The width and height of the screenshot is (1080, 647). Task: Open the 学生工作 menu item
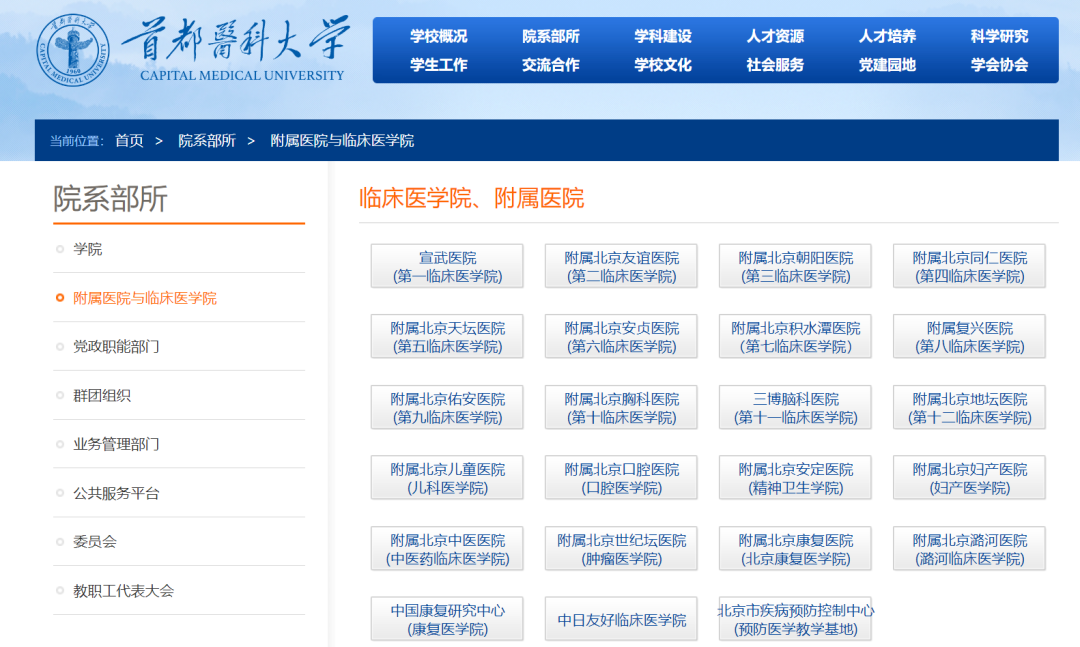click(x=439, y=65)
